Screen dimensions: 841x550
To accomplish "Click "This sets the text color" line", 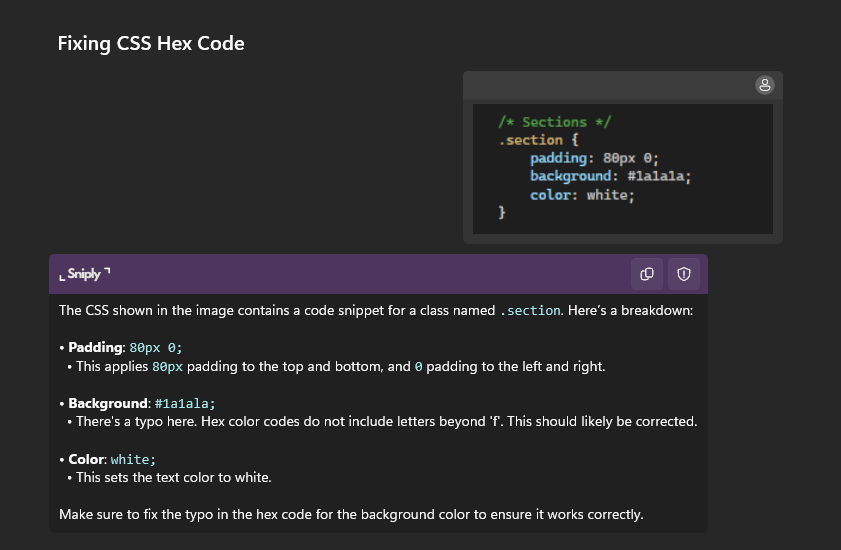I will click(174, 478).
